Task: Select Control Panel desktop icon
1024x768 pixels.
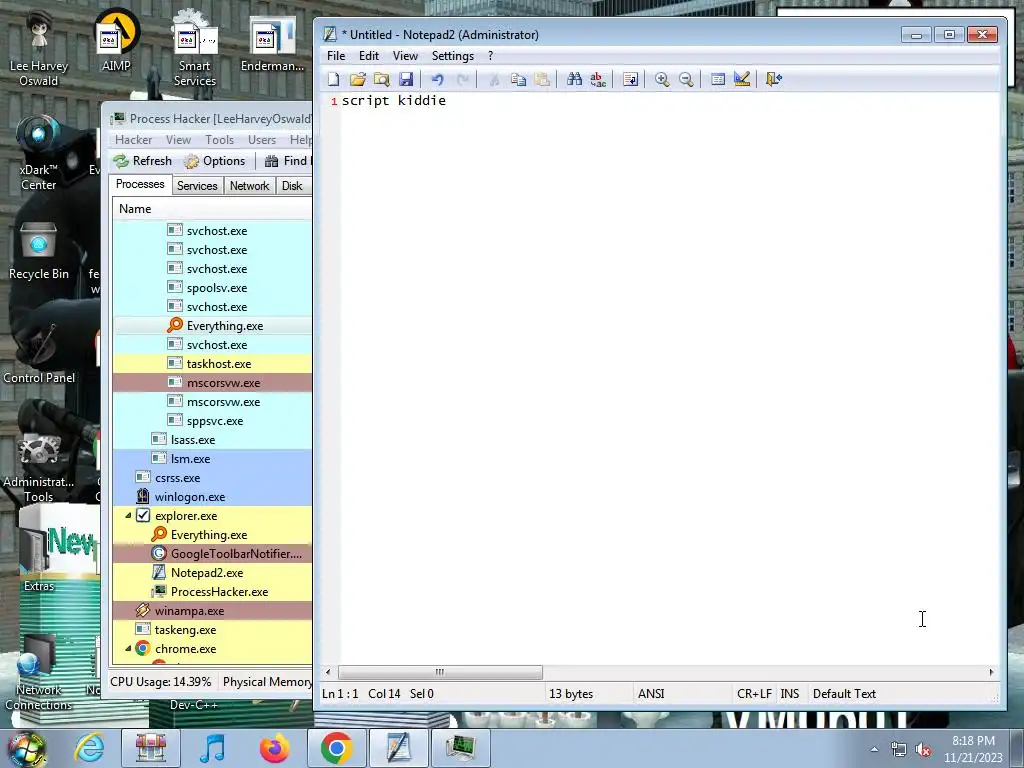Action: coord(39,354)
